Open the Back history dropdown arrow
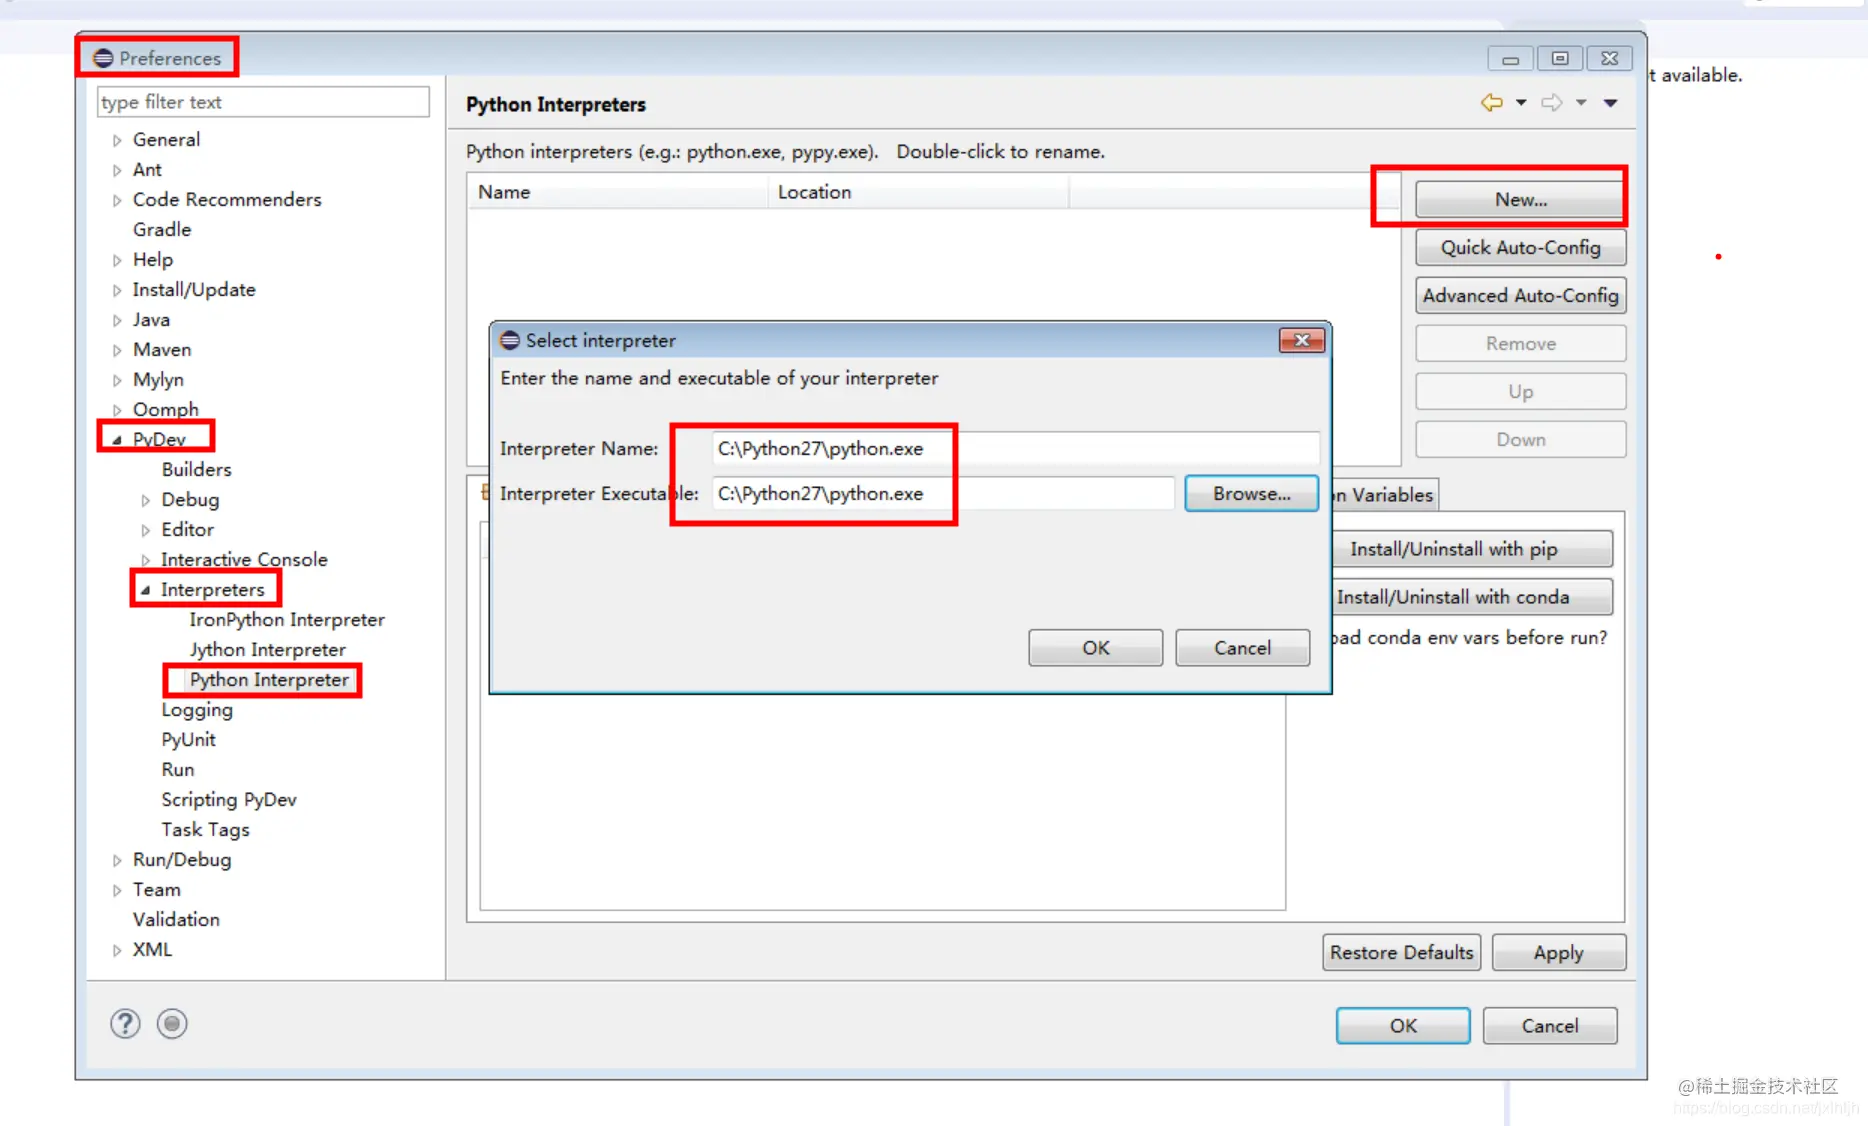 1521,103
